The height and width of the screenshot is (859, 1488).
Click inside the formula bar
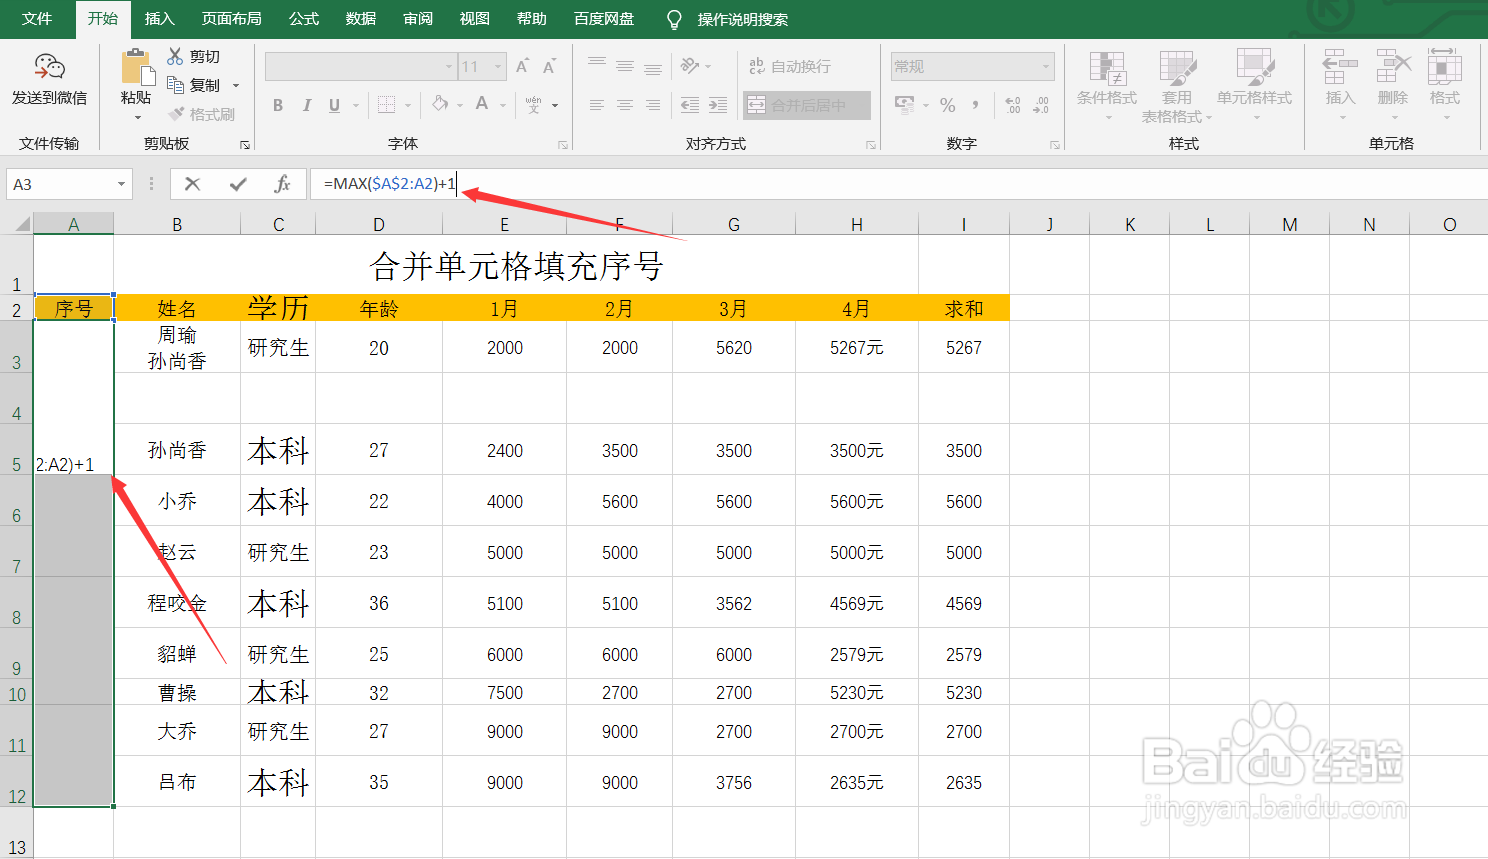600,184
